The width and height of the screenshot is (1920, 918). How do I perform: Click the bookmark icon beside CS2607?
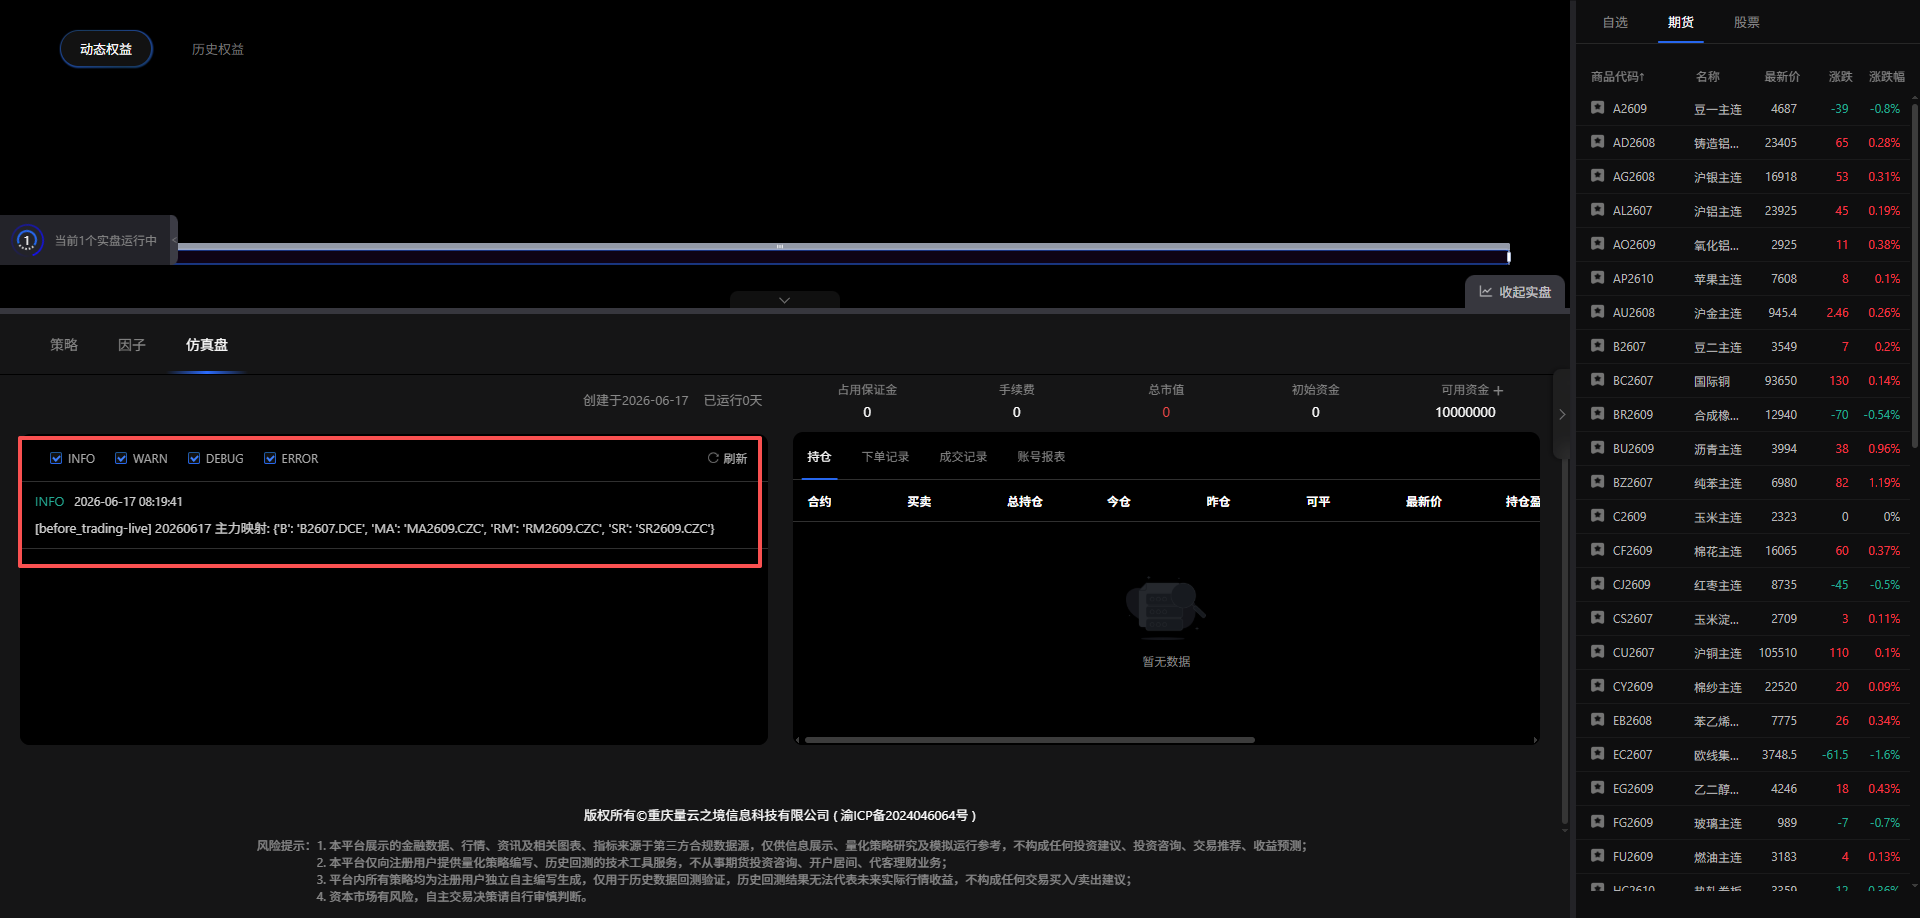click(1597, 618)
